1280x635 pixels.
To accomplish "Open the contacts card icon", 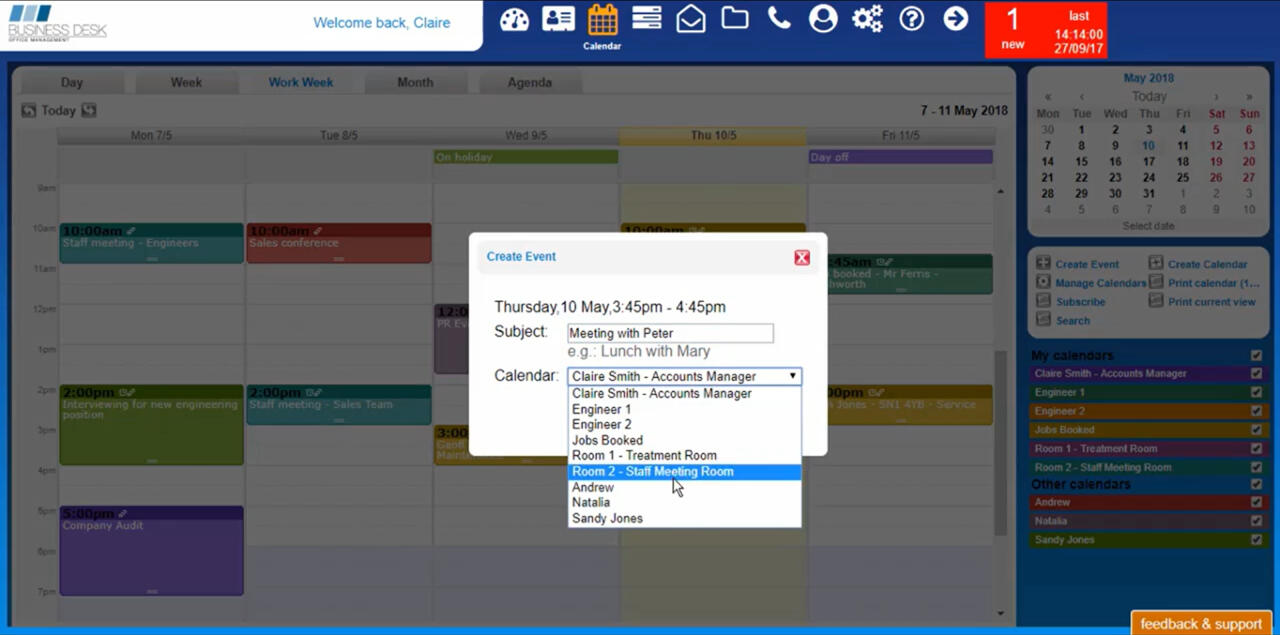I will (x=558, y=19).
